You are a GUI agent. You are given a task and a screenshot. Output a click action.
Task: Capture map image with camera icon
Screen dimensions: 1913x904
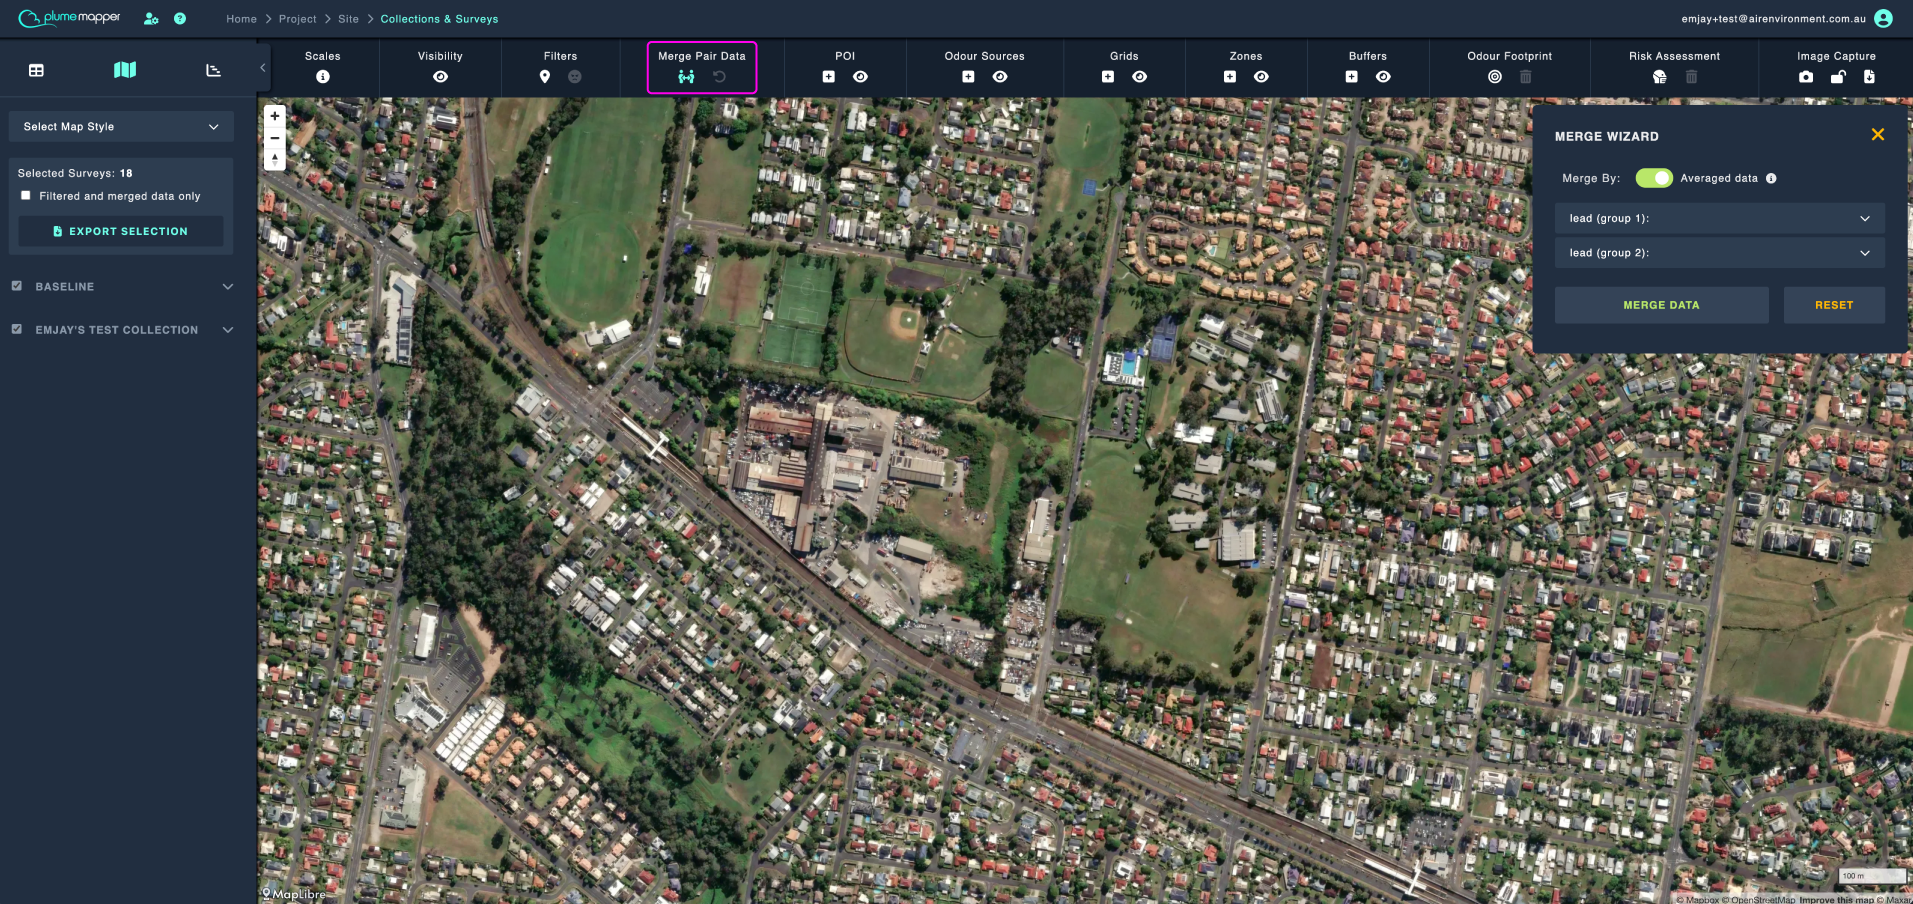[x=1806, y=77]
